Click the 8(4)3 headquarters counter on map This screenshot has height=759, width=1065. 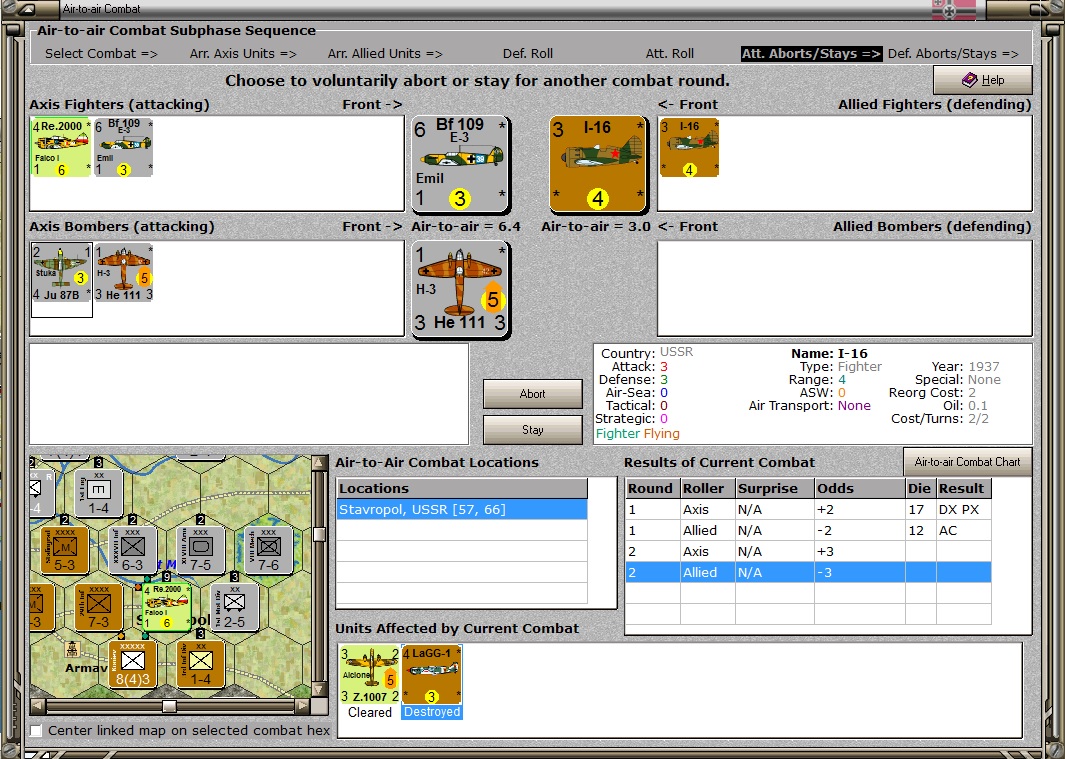click(133, 665)
